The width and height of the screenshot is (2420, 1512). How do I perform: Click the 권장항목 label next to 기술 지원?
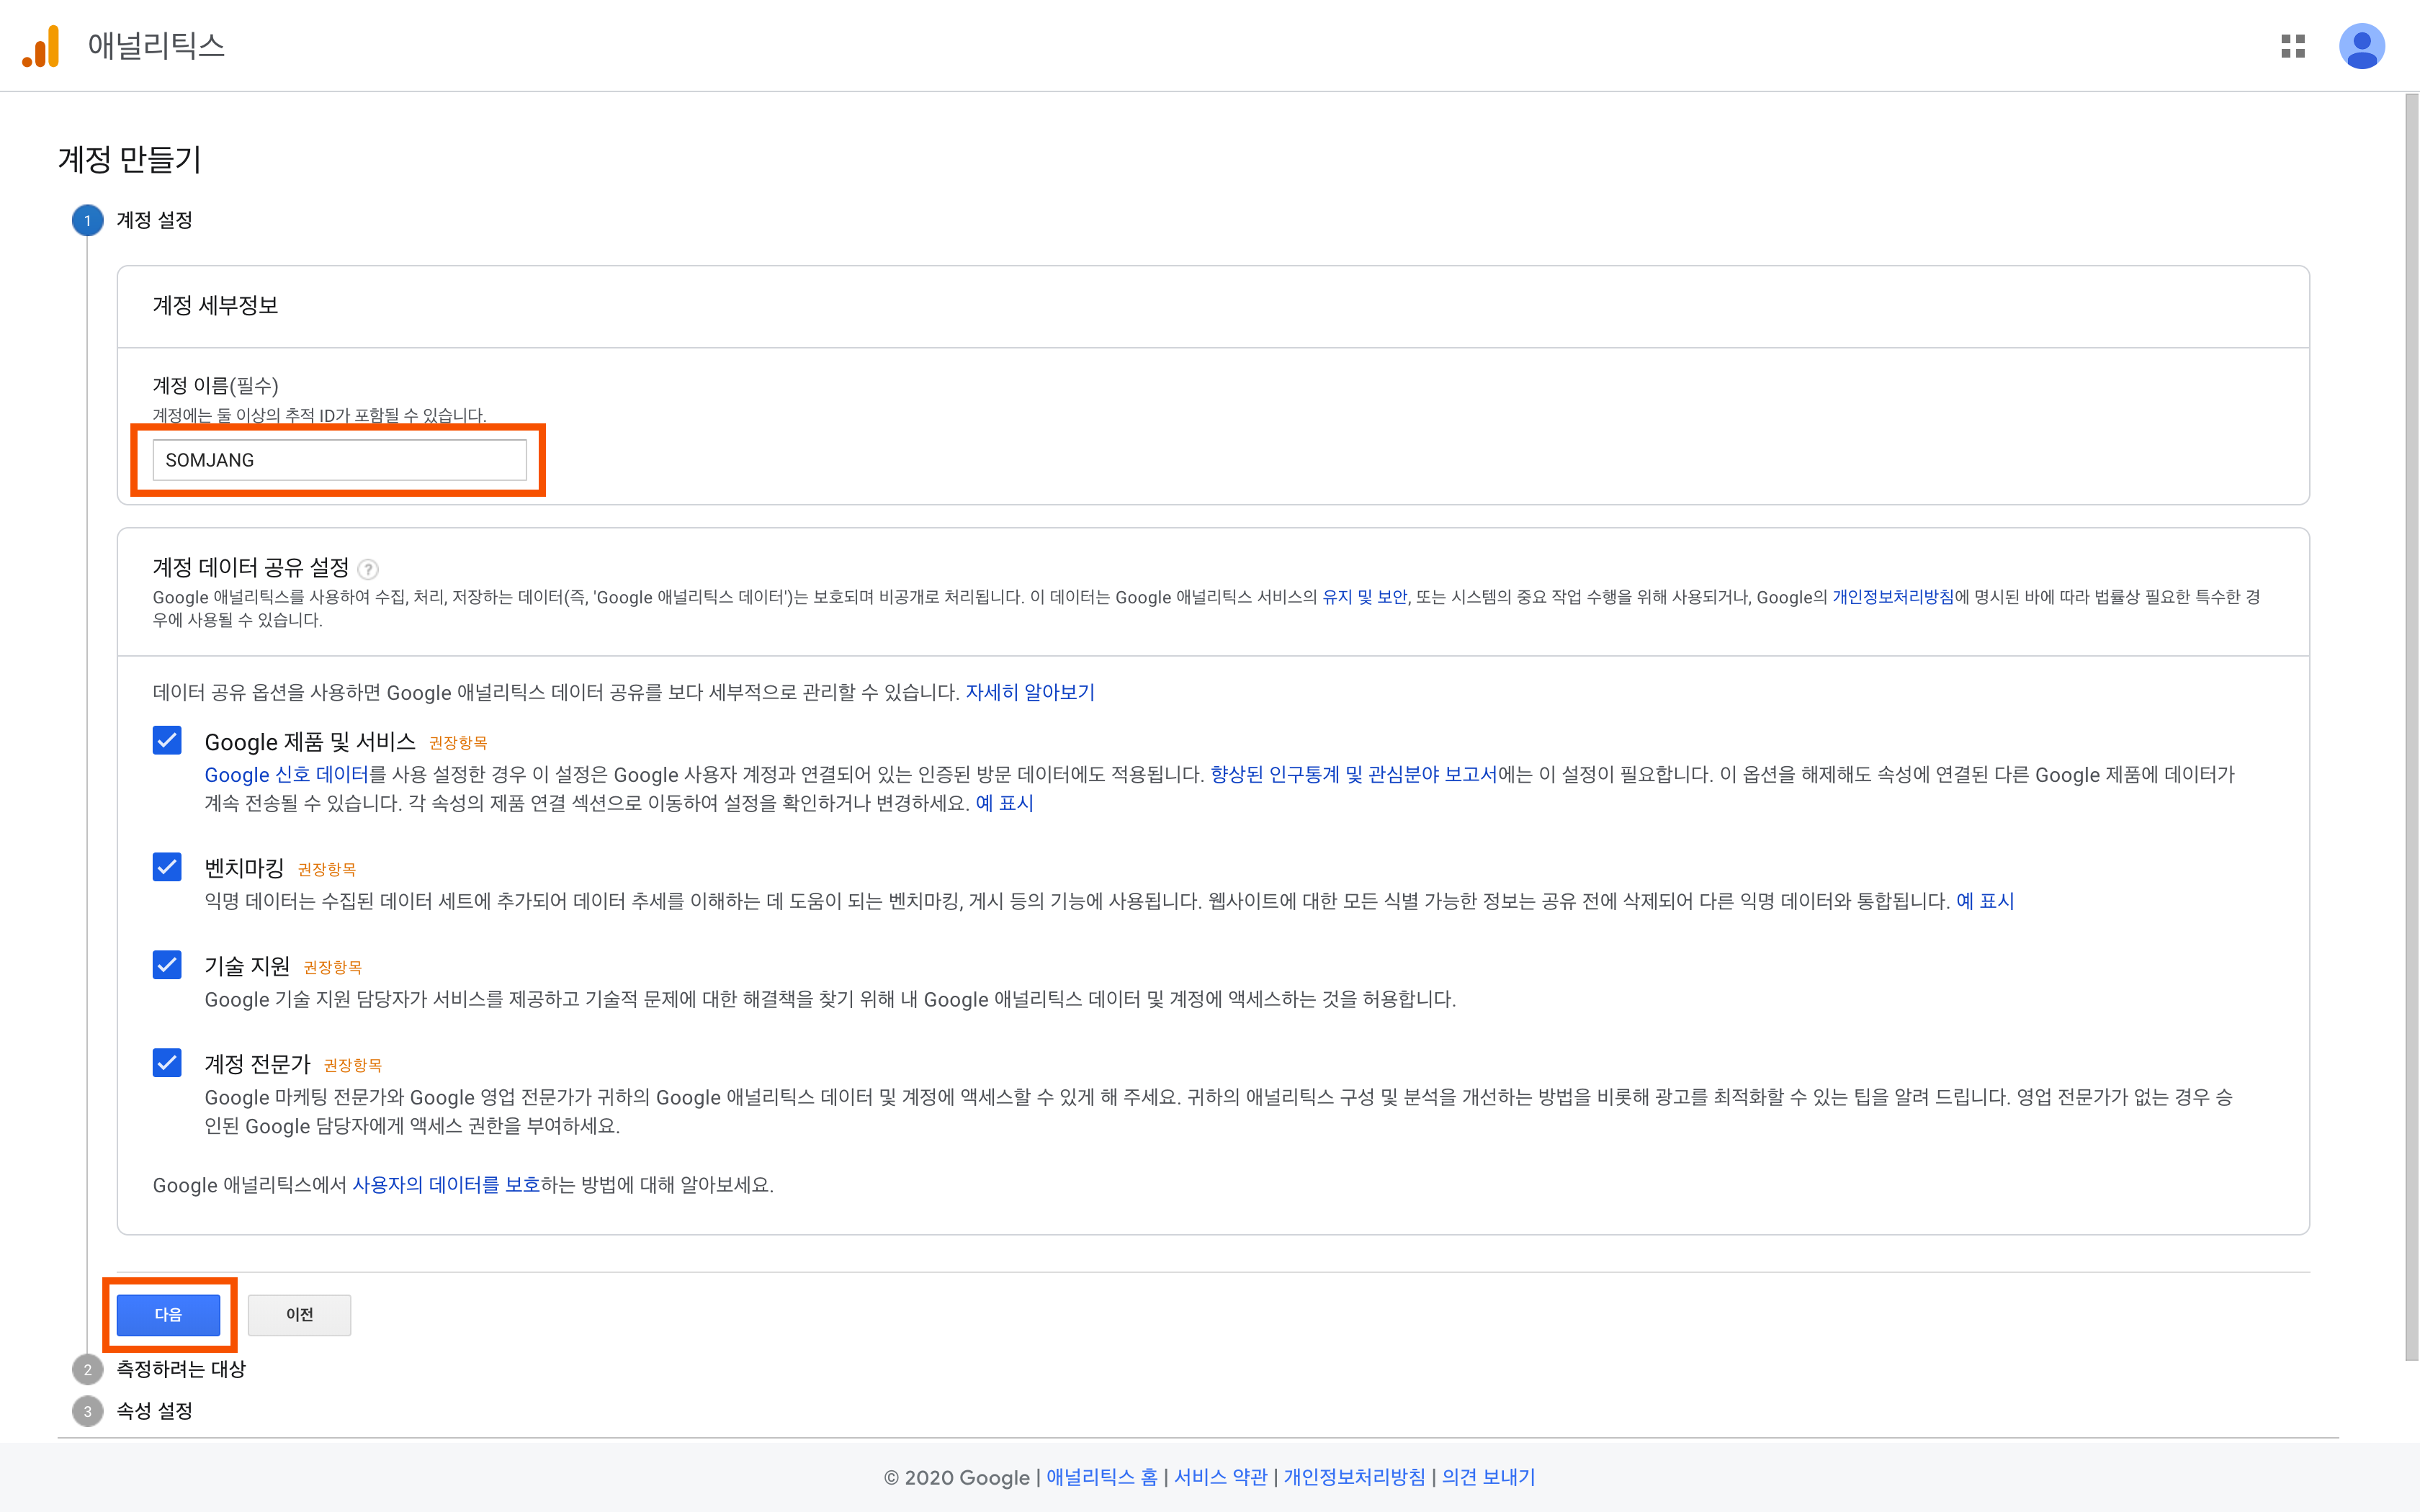tap(332, 967)
